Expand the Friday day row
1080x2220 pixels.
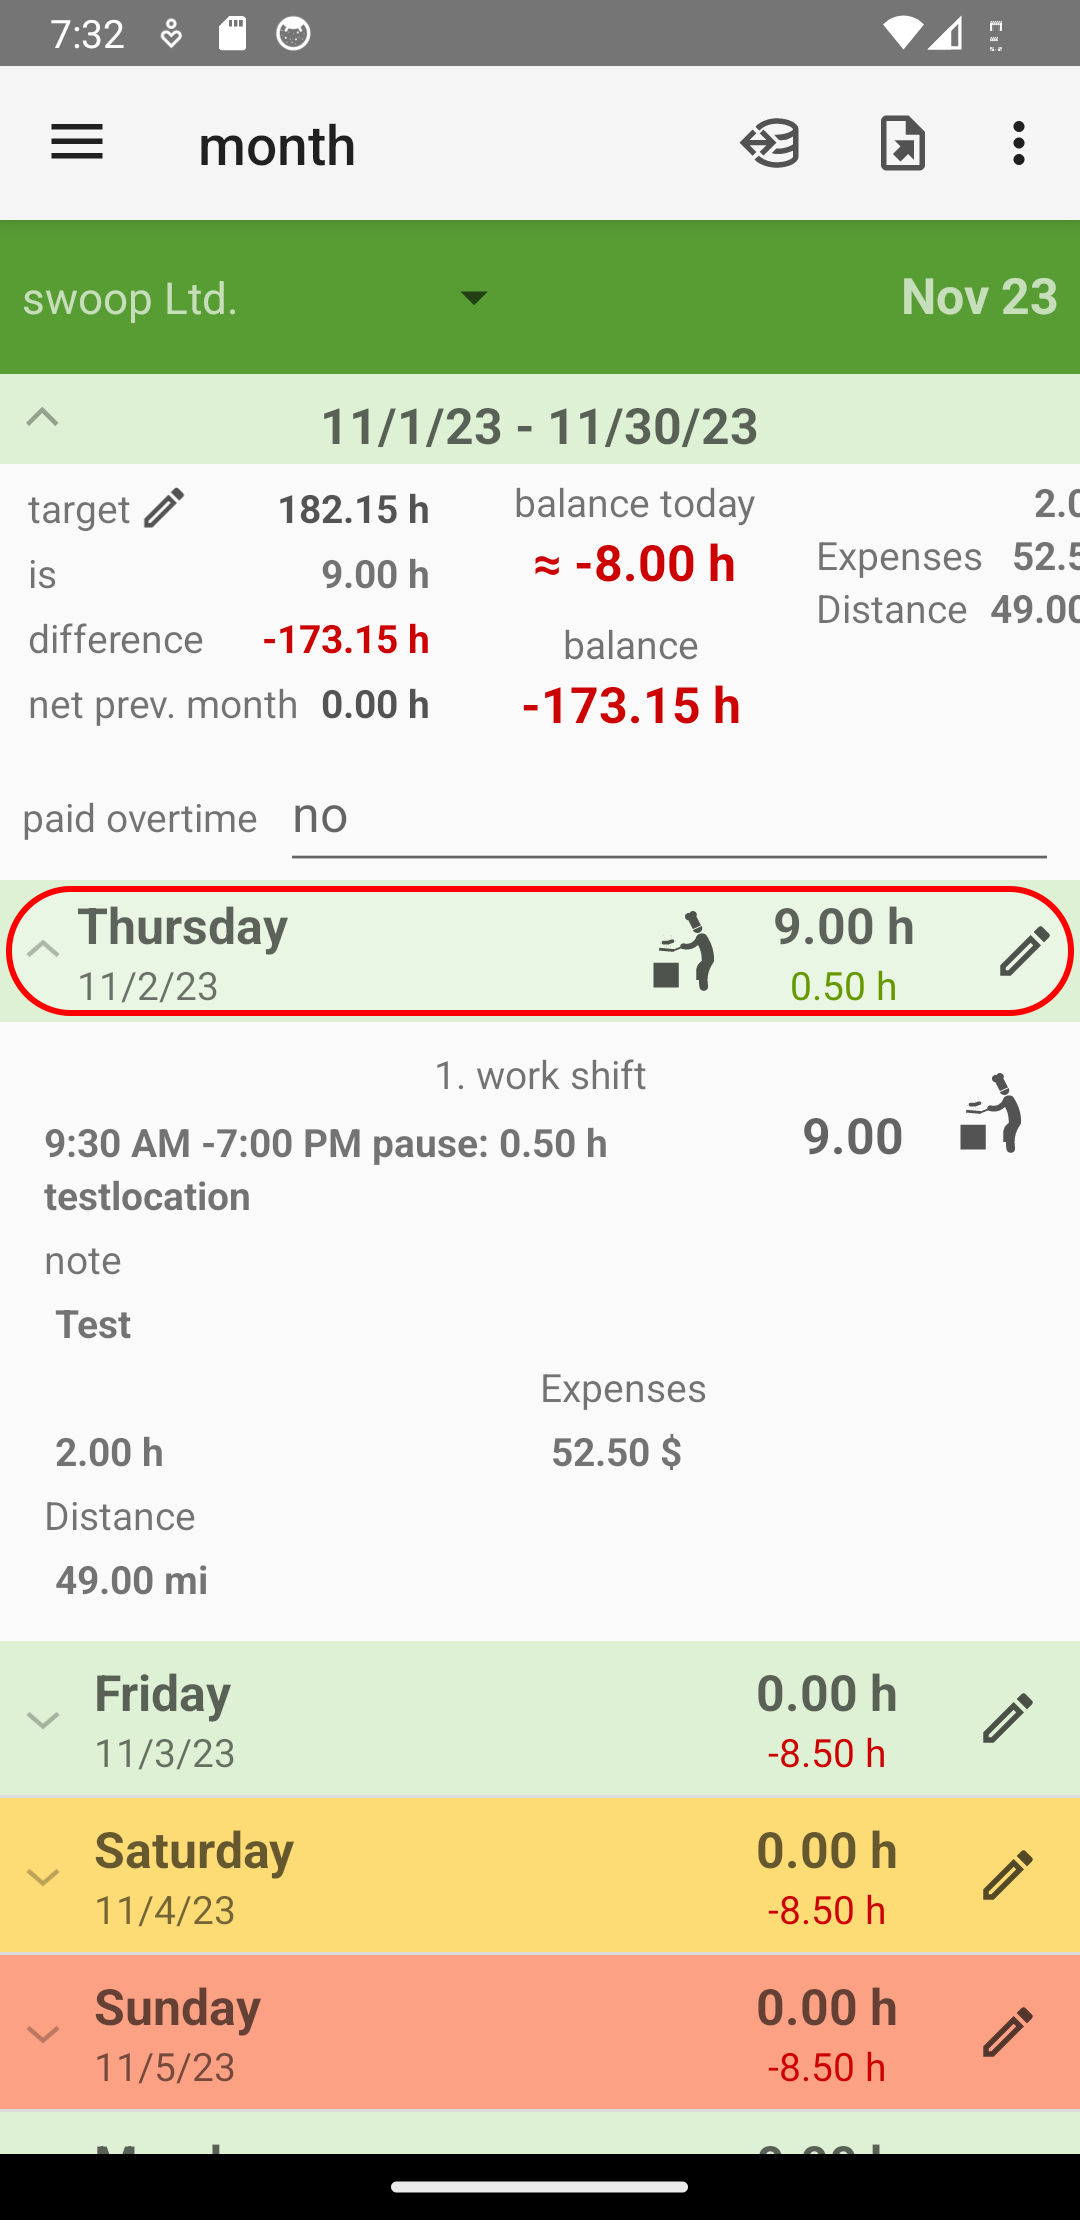pyautogui.click(x=43, y=1720)
